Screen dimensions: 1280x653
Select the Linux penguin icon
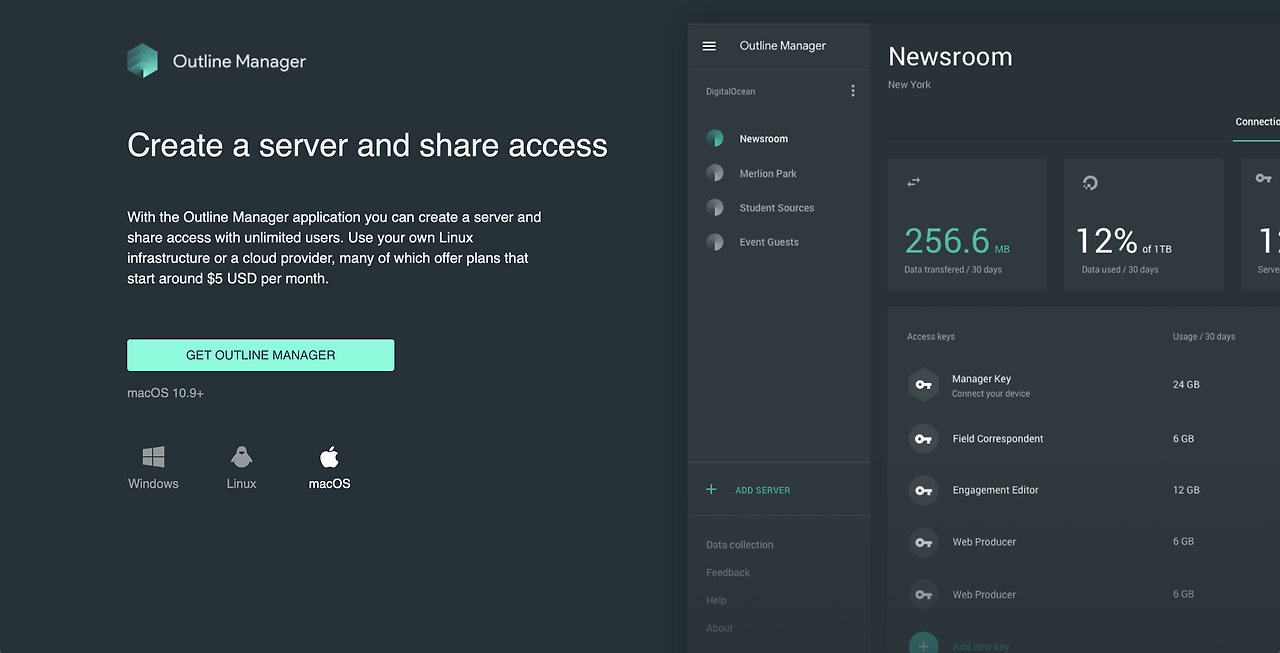(241, 457)
